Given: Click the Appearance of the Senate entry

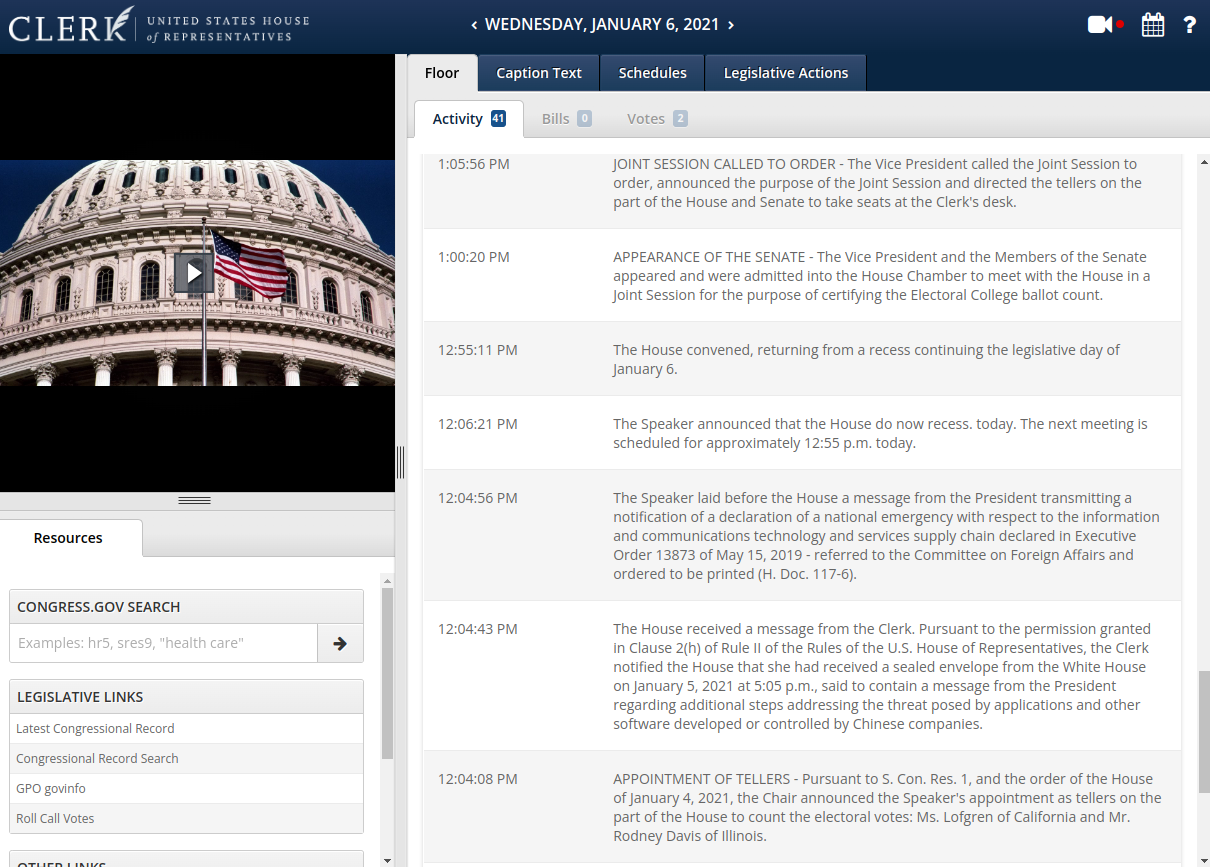Looking at the screenshot, I should point(882,276).
